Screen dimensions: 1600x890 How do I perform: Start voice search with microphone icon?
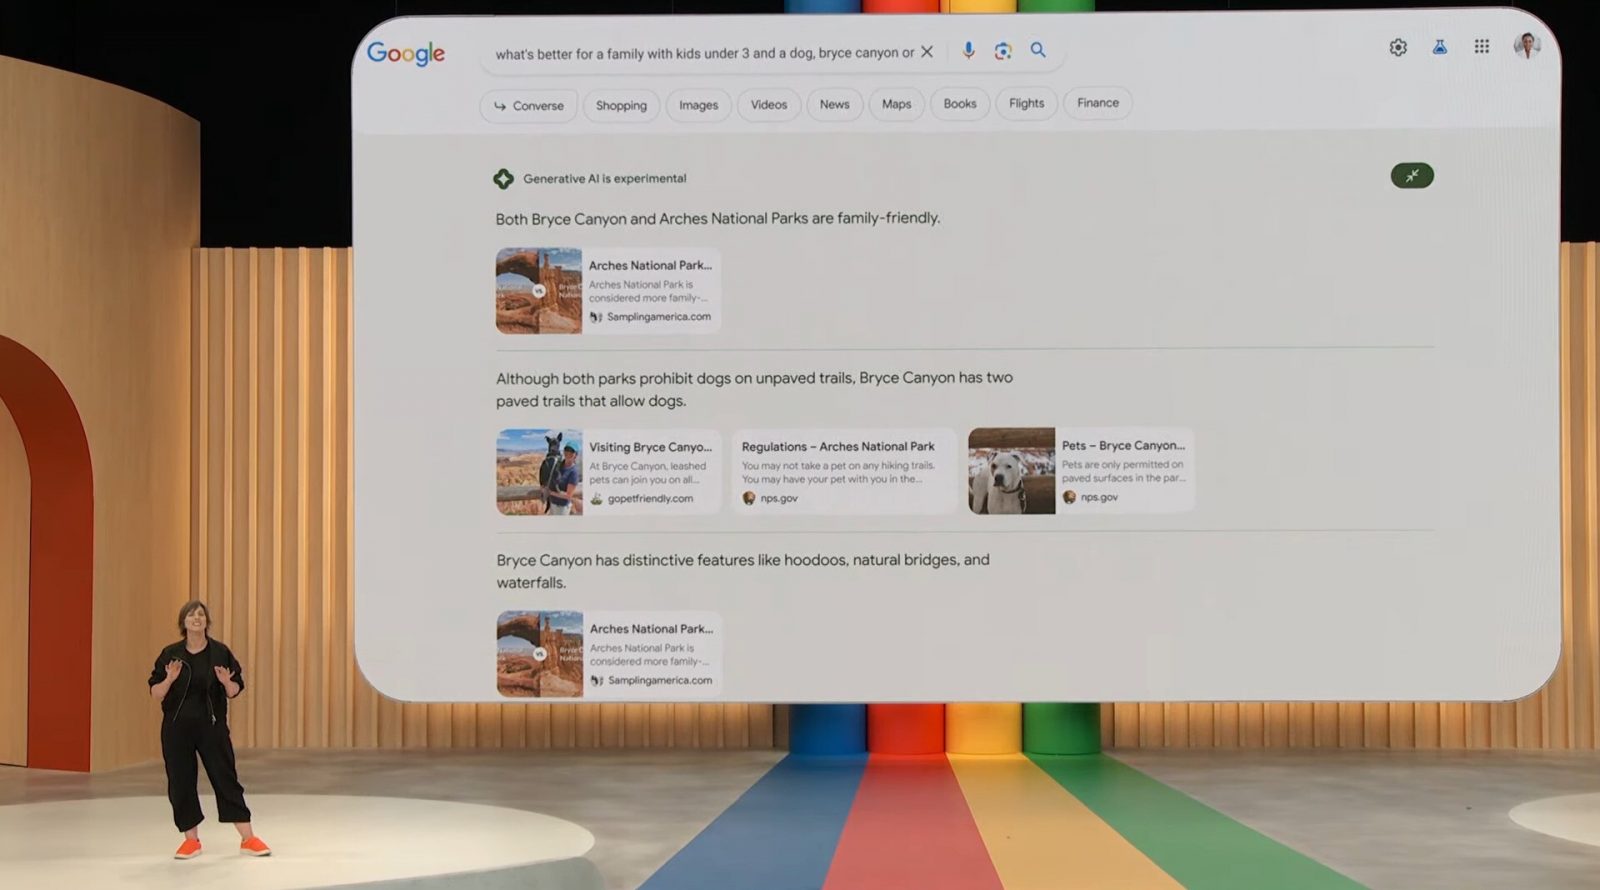(968, 51)
